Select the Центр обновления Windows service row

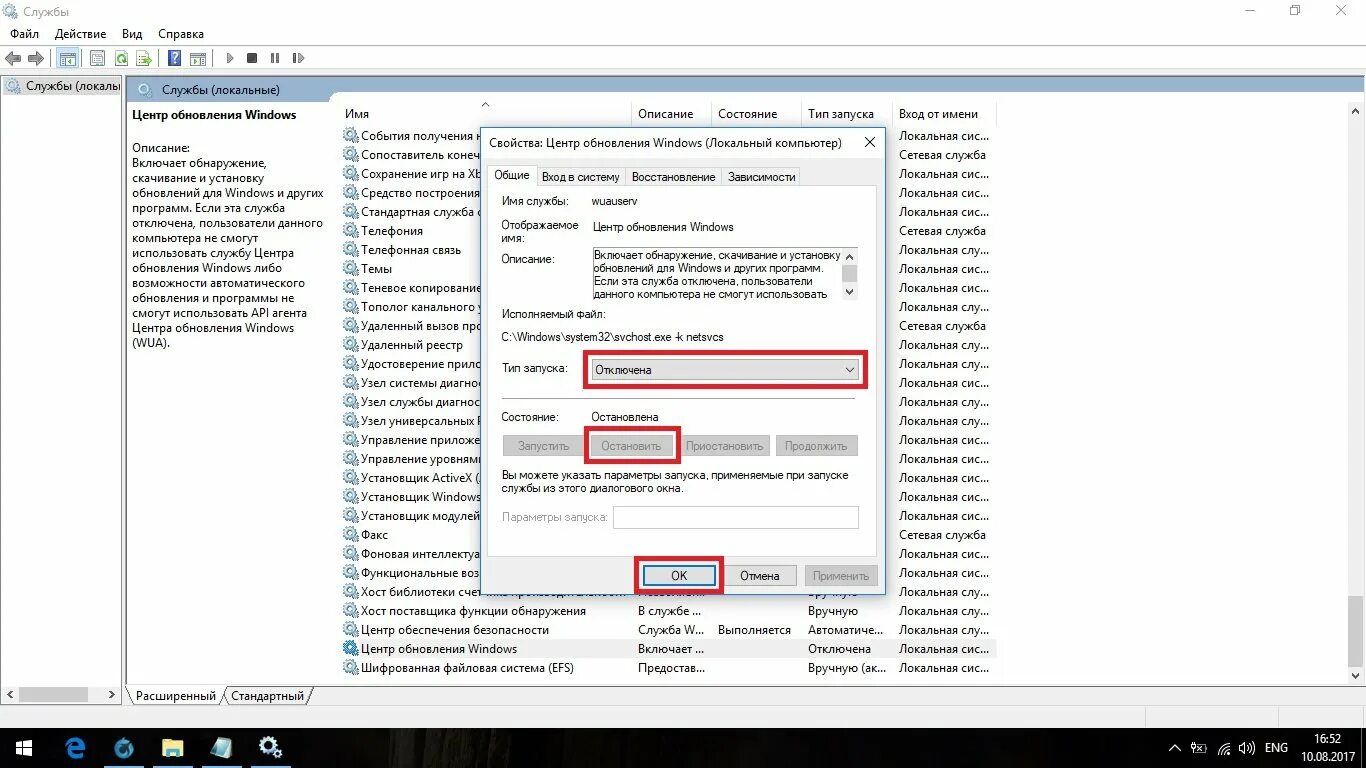pos(668,649)
